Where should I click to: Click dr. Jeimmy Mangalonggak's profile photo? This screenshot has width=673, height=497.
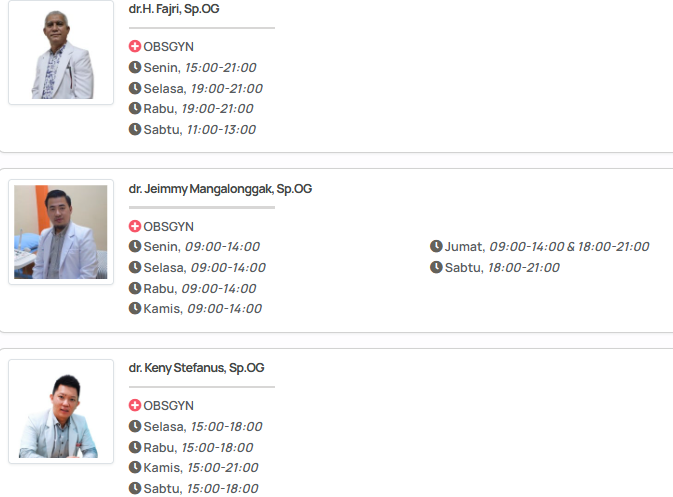(x=61, y=232)
